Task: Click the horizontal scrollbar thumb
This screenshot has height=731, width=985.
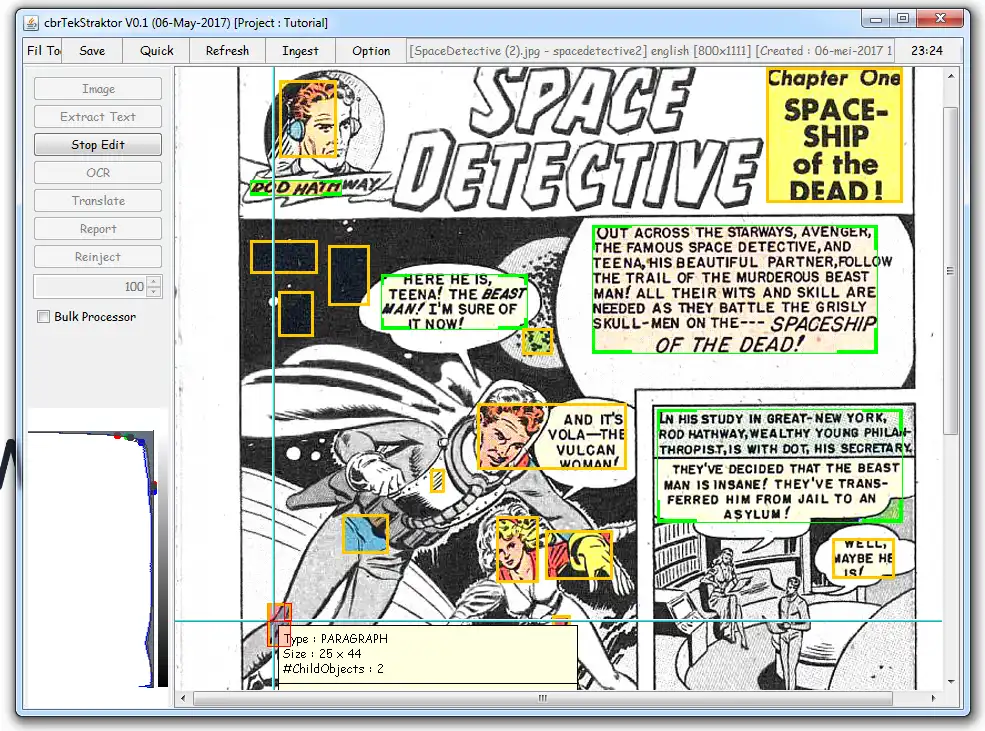Action: 543,698
